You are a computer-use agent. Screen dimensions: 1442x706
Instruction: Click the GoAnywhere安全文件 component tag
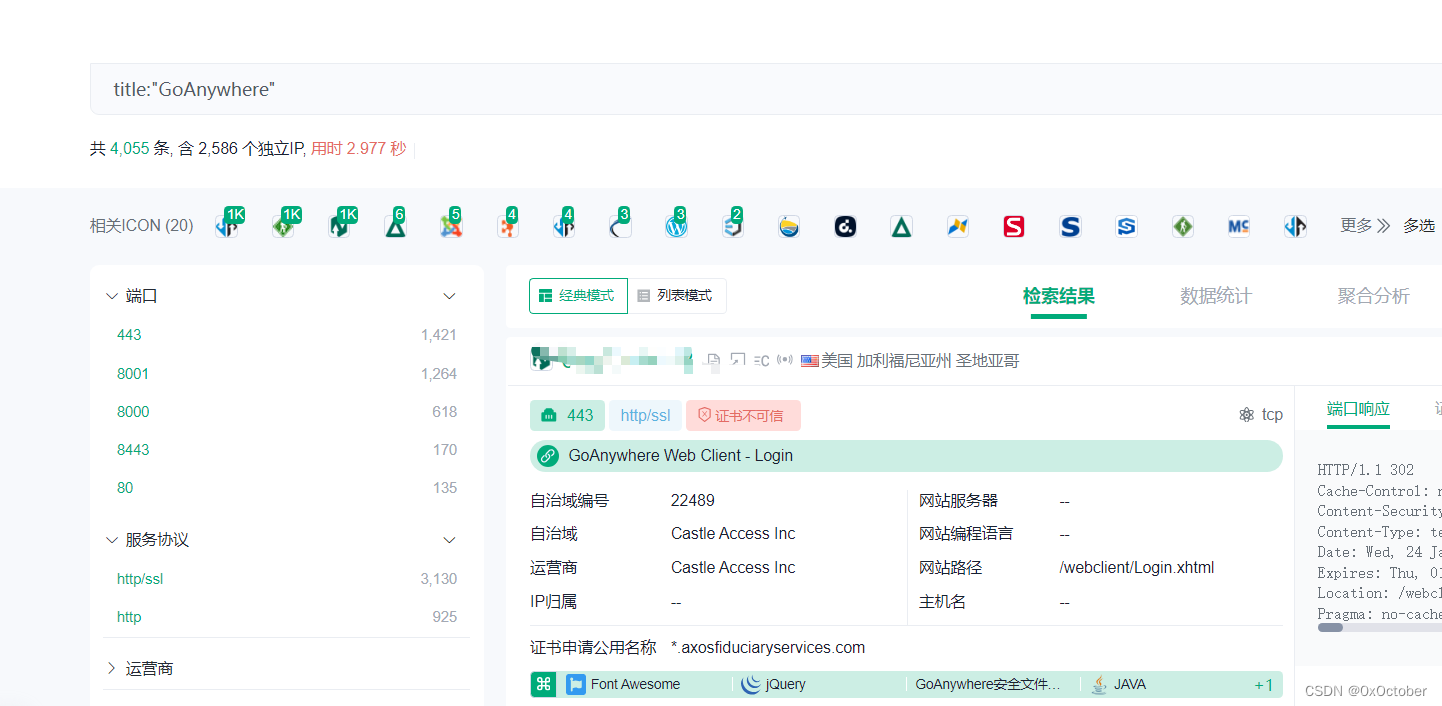point(987,685)
